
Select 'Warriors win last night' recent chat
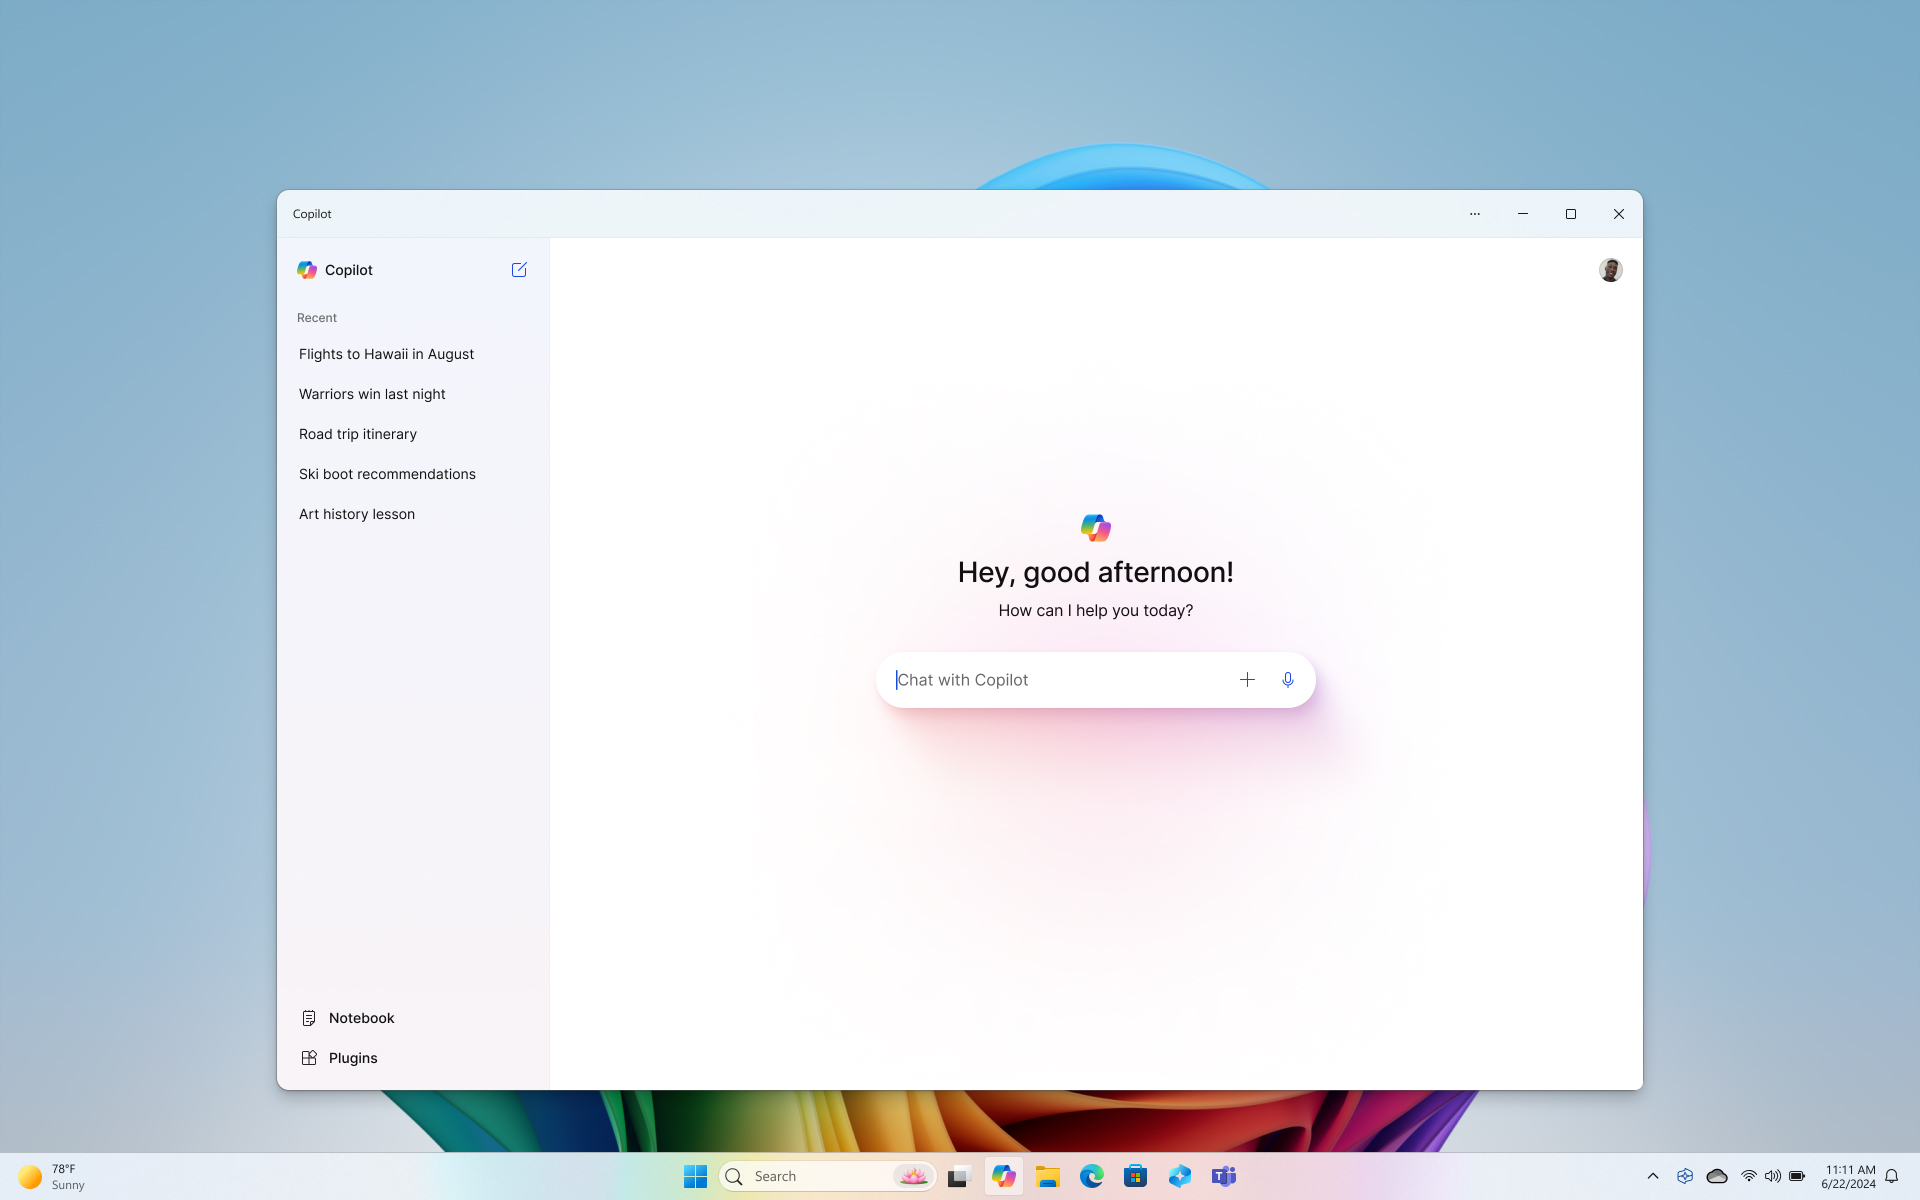tap(372, 394)
